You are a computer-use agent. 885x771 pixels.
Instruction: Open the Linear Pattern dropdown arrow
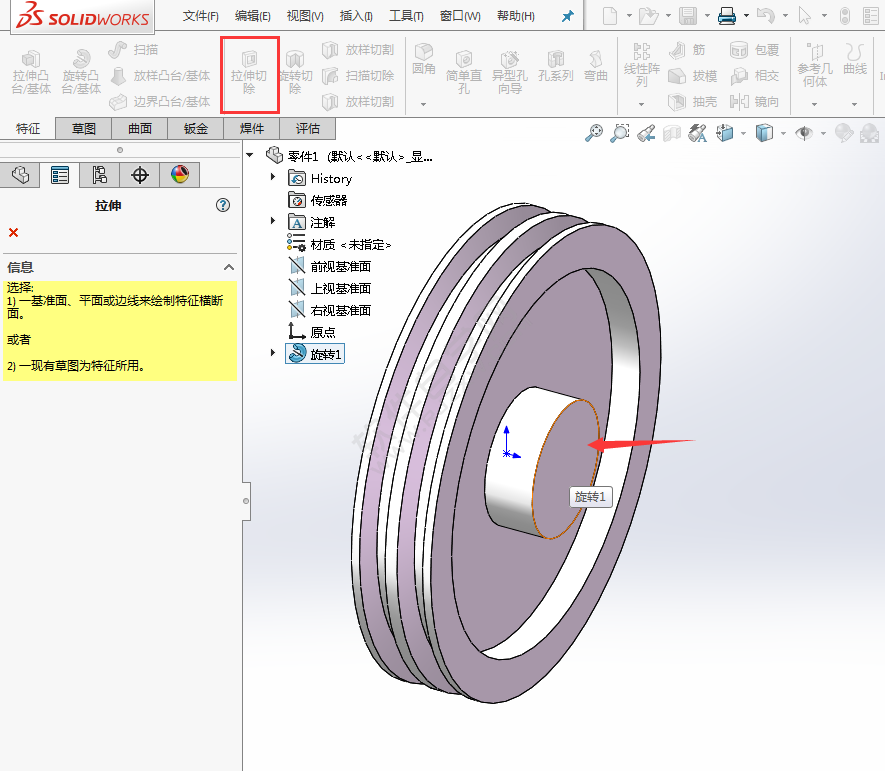coord(641,104)
